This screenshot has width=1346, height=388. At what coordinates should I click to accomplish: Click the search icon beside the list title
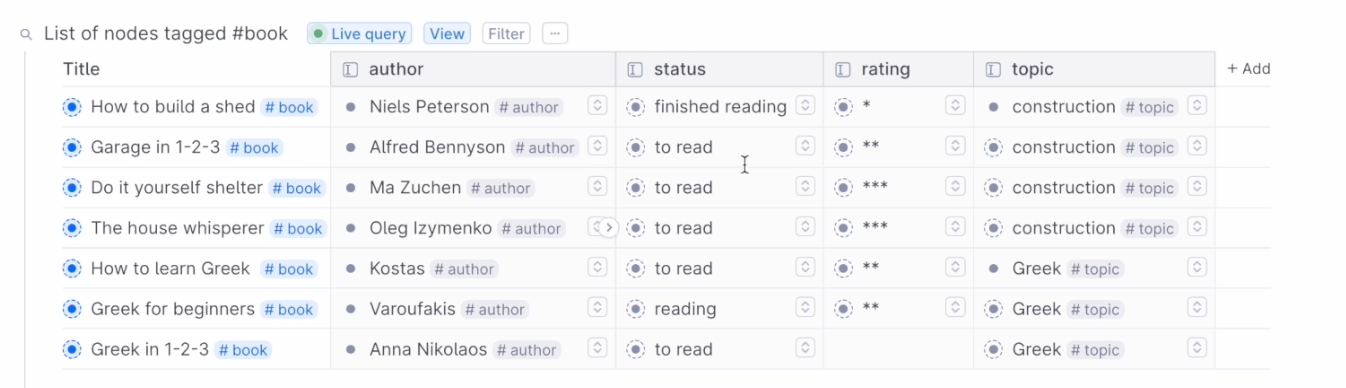[x=26, y=34]
